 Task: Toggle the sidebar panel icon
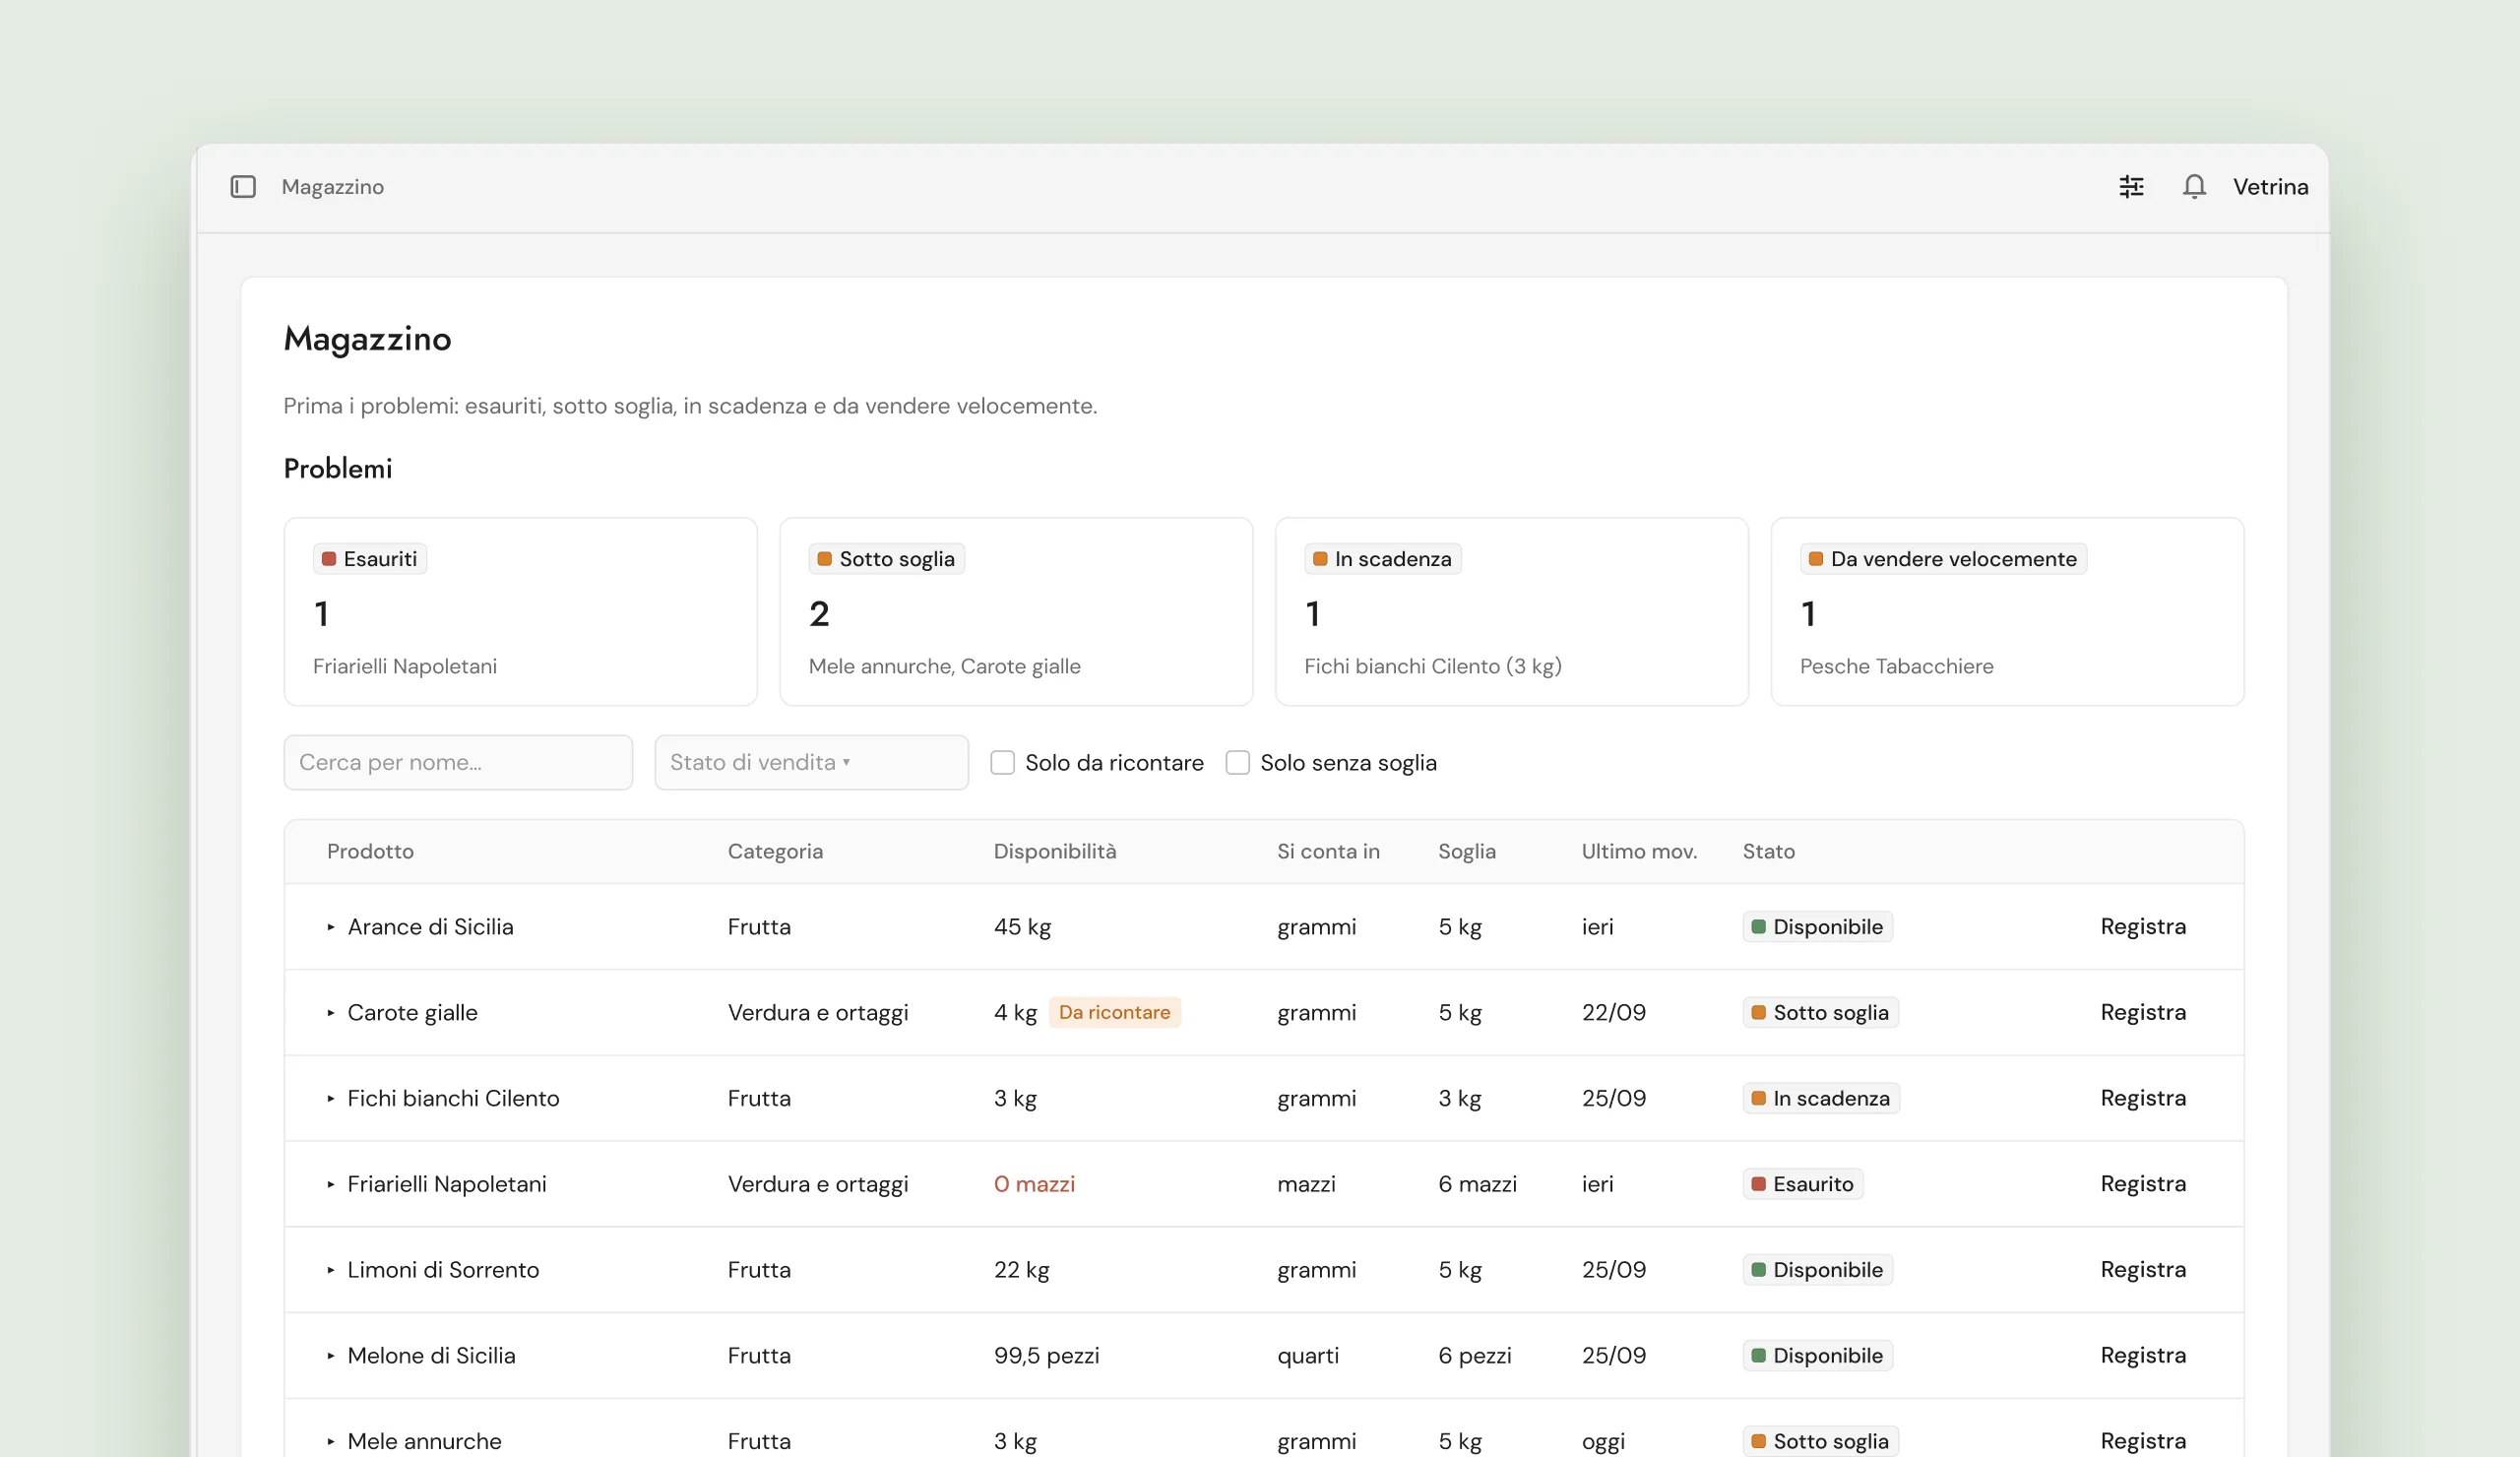coord(243,187)
